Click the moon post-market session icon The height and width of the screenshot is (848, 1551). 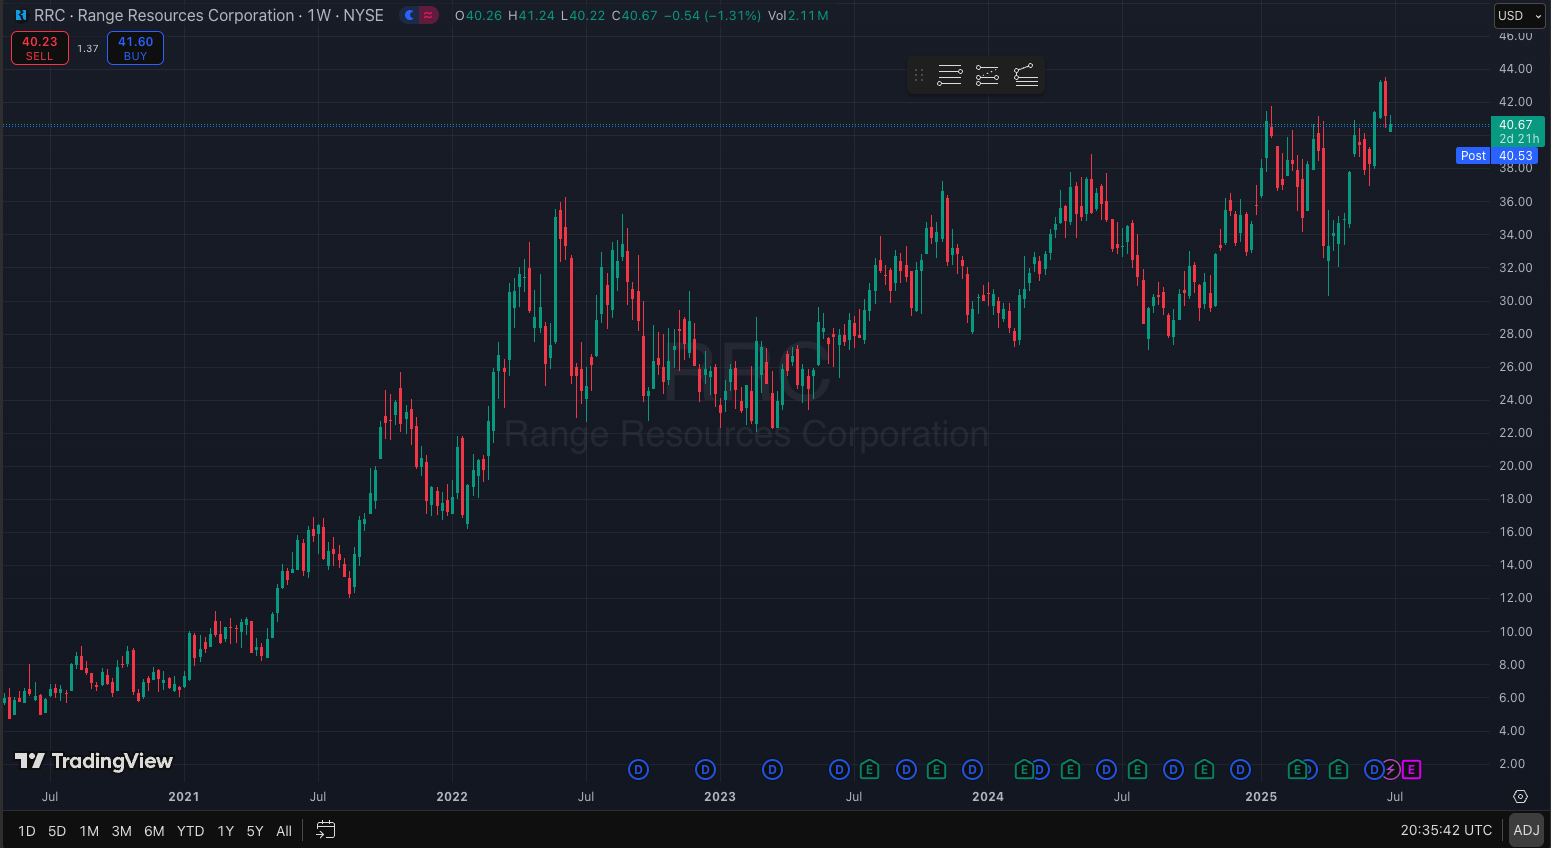(409, 15)
